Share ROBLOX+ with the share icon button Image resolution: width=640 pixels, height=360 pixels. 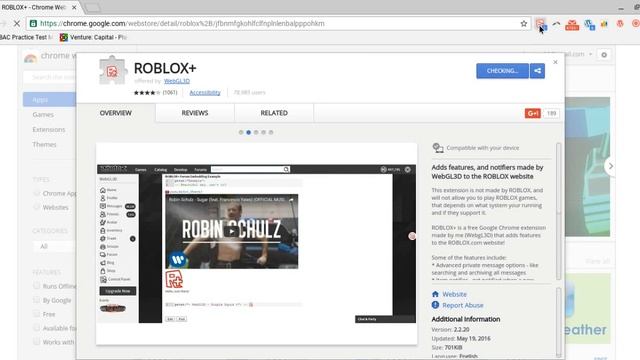(x=537, y=71)
